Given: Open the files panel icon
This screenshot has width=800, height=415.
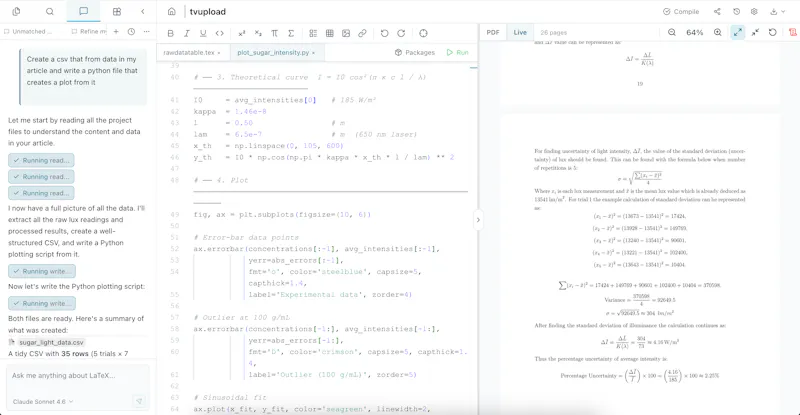Looking at the screenshot, I should 16,11.
